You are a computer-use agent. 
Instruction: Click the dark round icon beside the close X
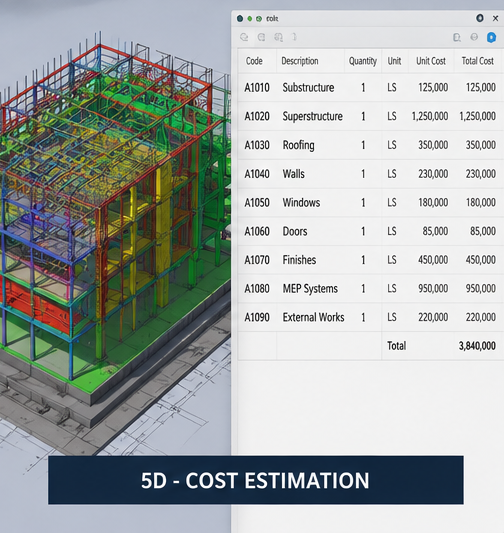point(480,18)
